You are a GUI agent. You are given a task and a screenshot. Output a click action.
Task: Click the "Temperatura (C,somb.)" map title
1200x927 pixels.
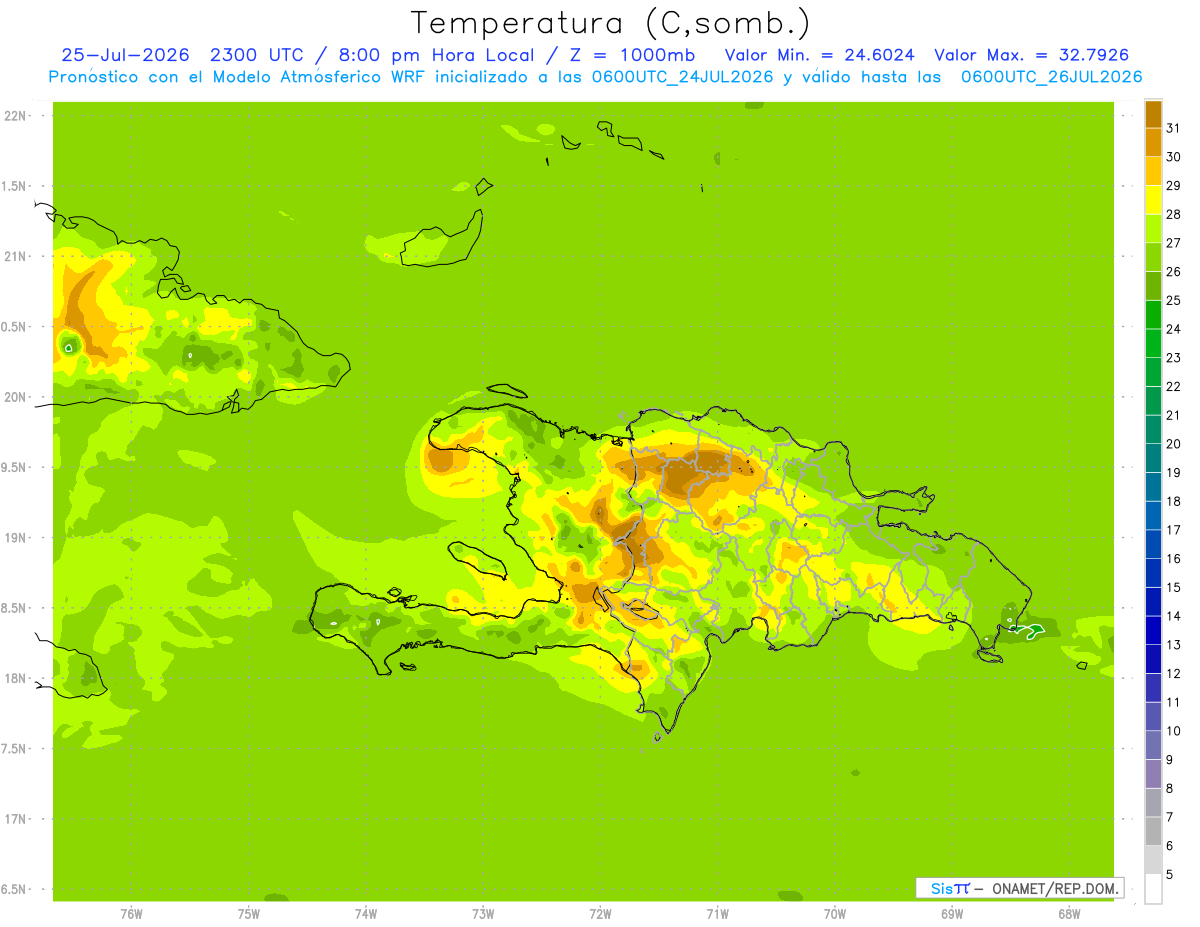pyautogui.click(x=610, y=24)
